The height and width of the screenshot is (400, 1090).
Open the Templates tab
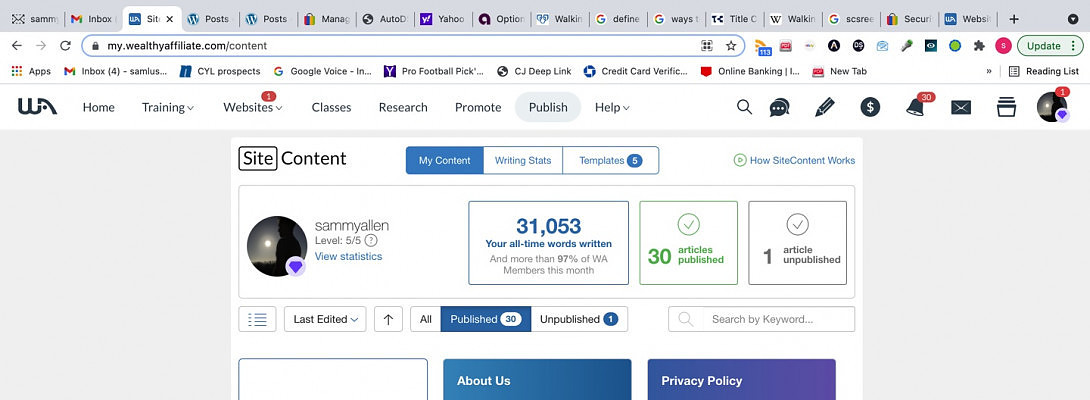coord(610,160)
